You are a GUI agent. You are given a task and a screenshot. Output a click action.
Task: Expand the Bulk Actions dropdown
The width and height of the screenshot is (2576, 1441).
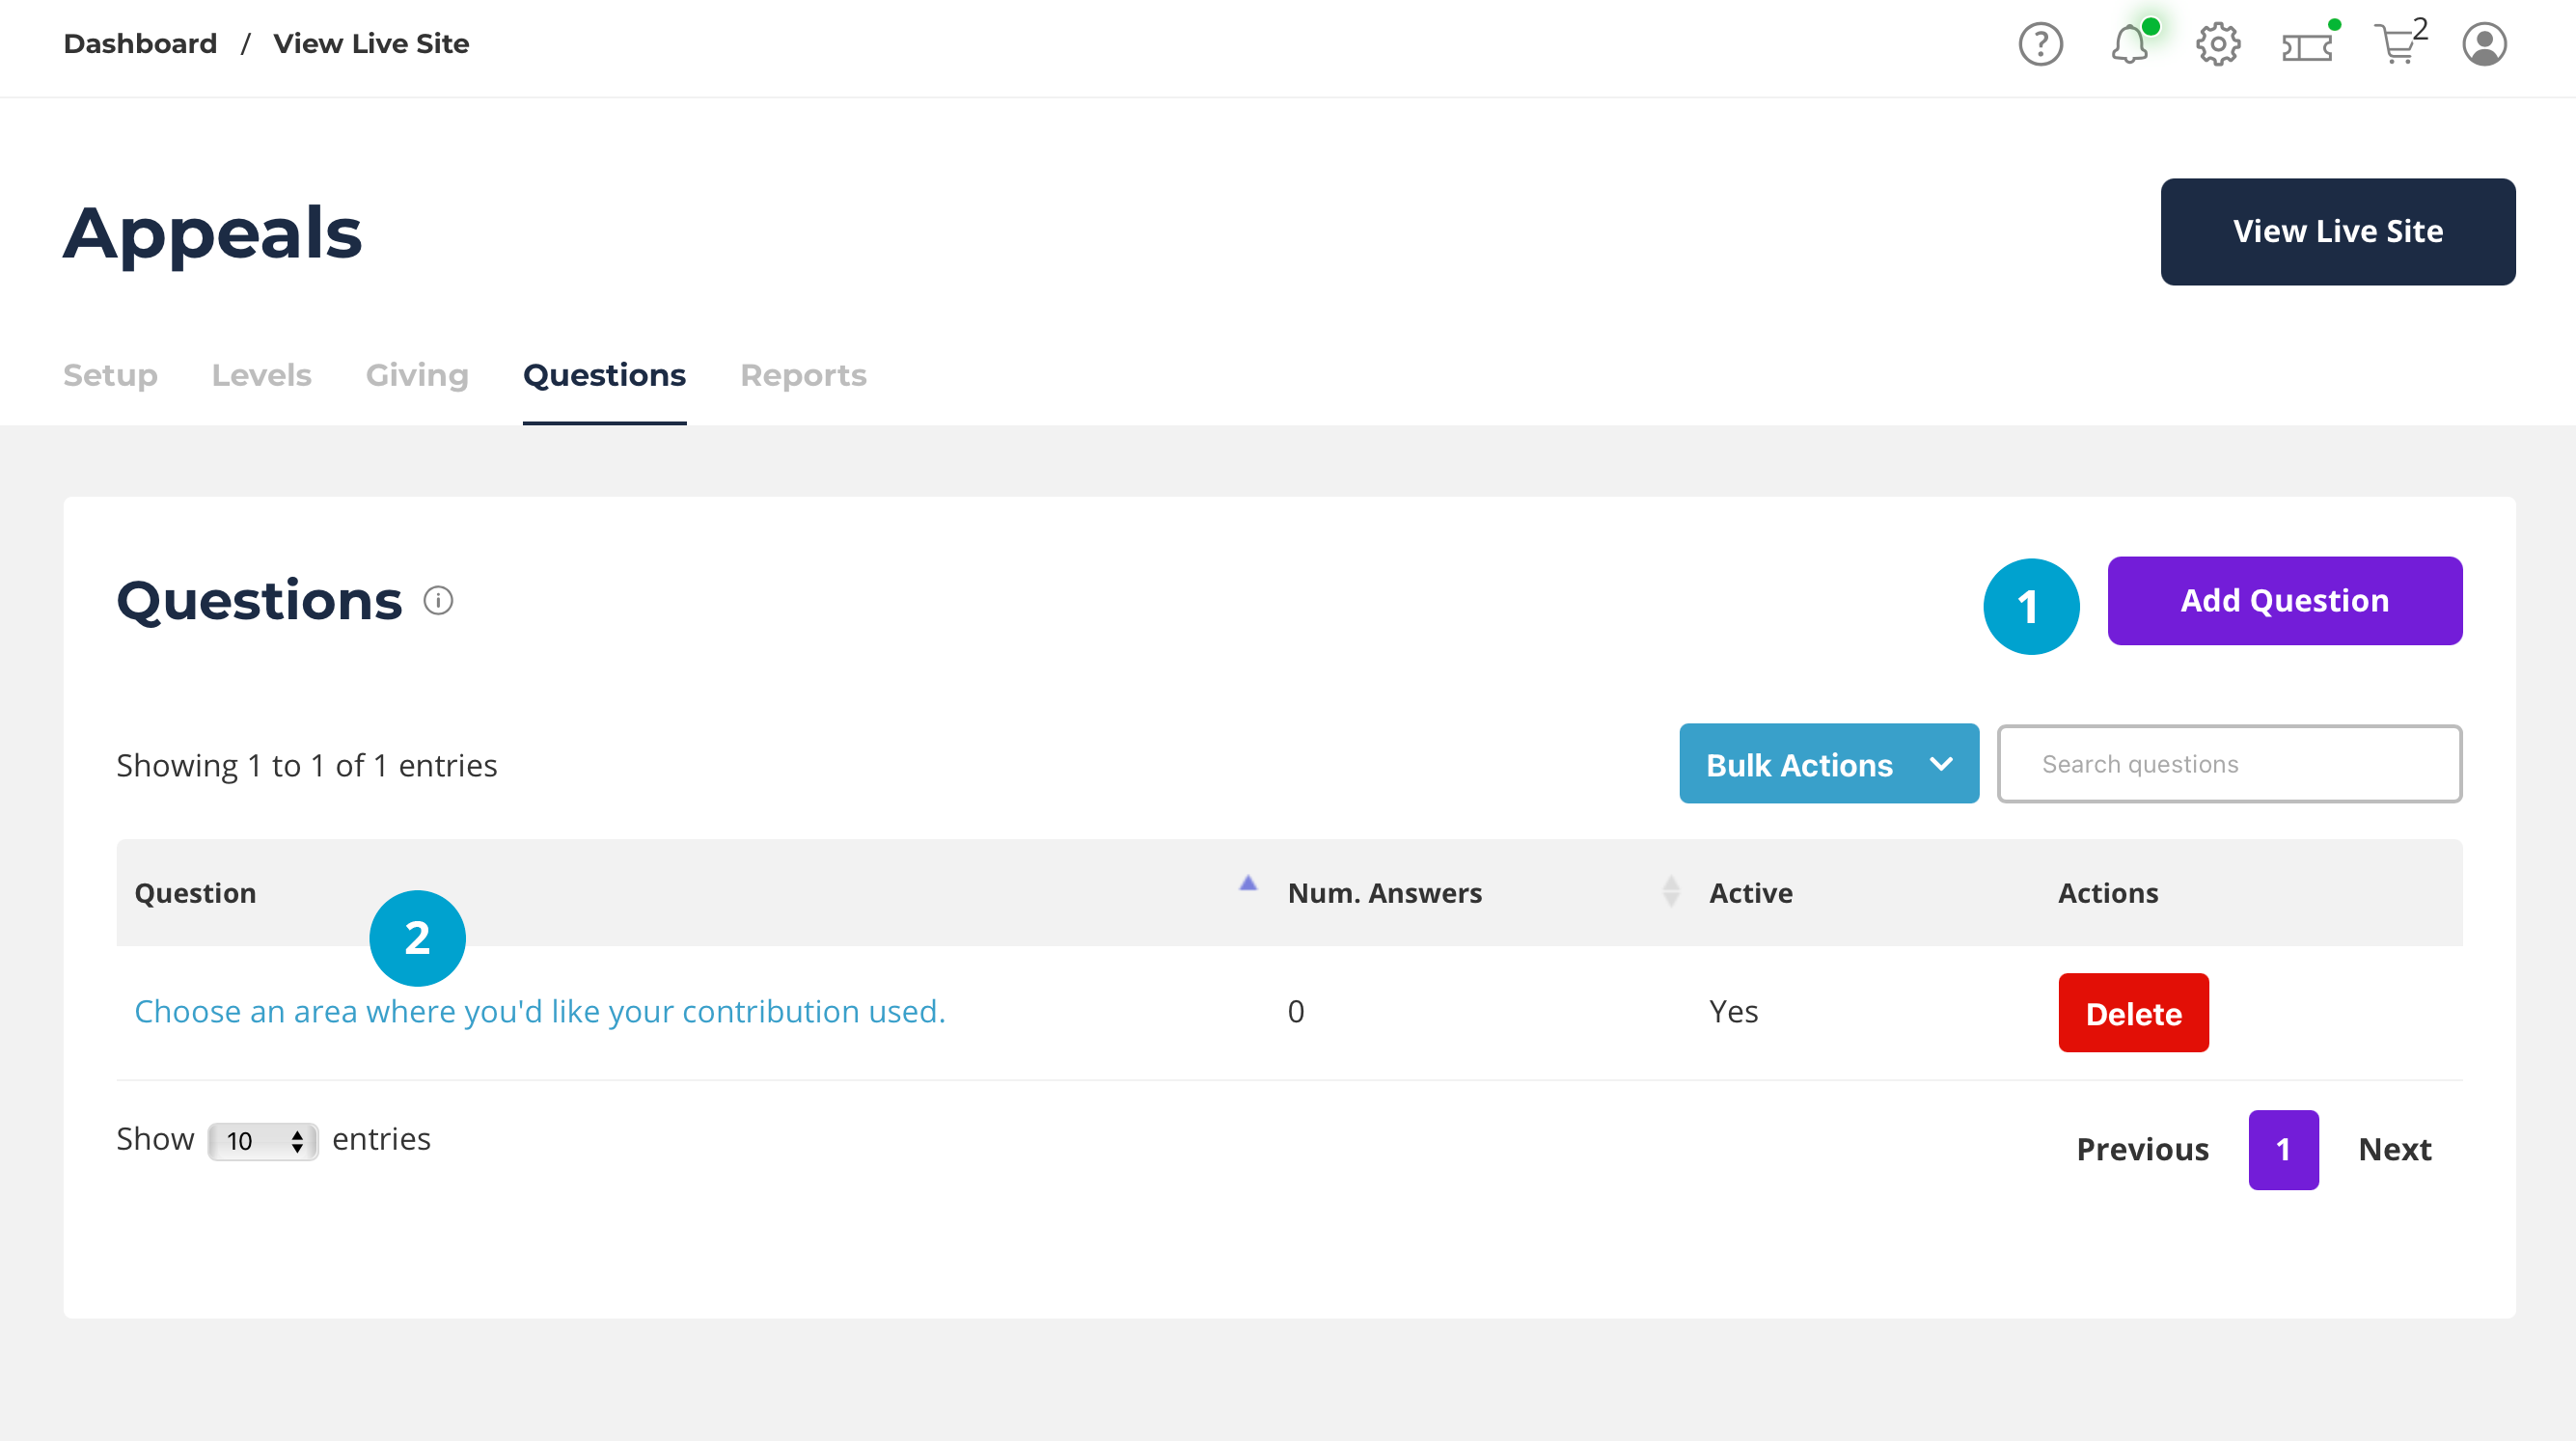point(1828,764)
